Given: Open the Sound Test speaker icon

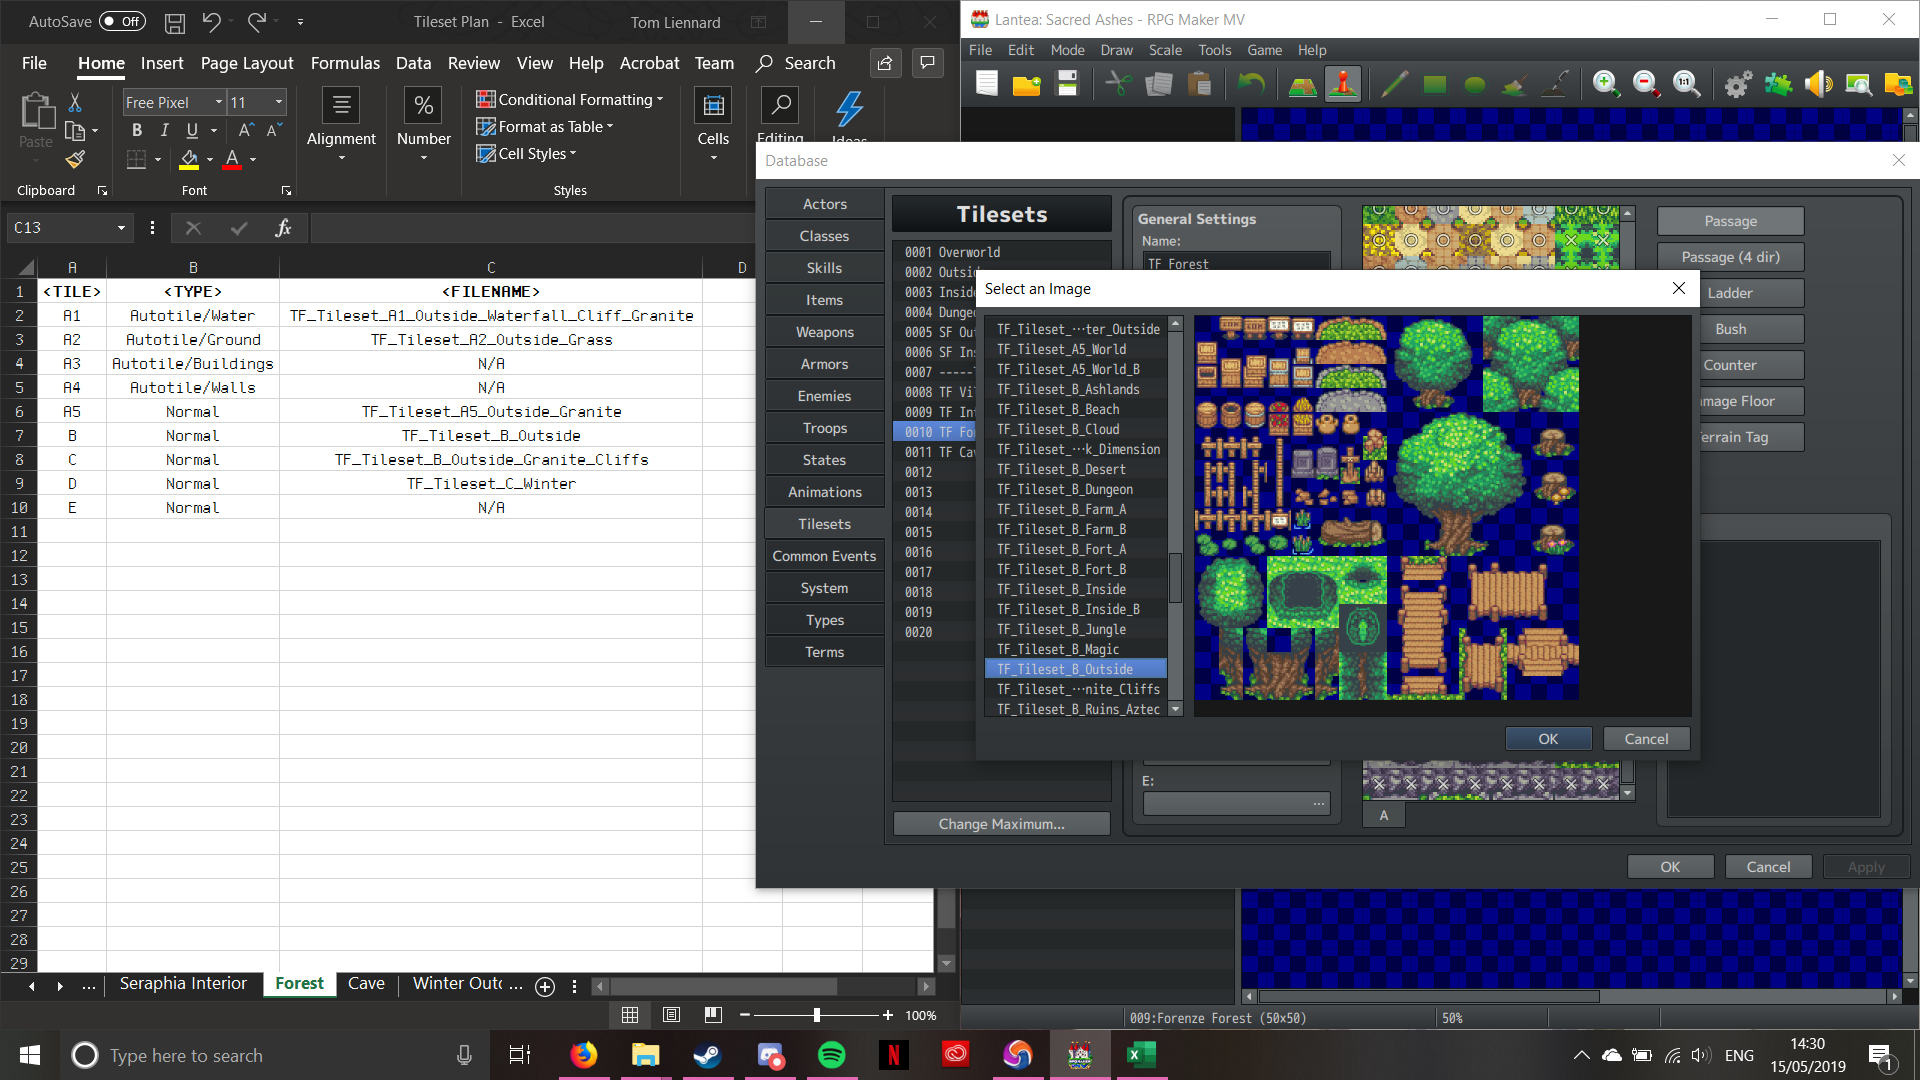Looking at the screenshot, I should point(1817,85).
